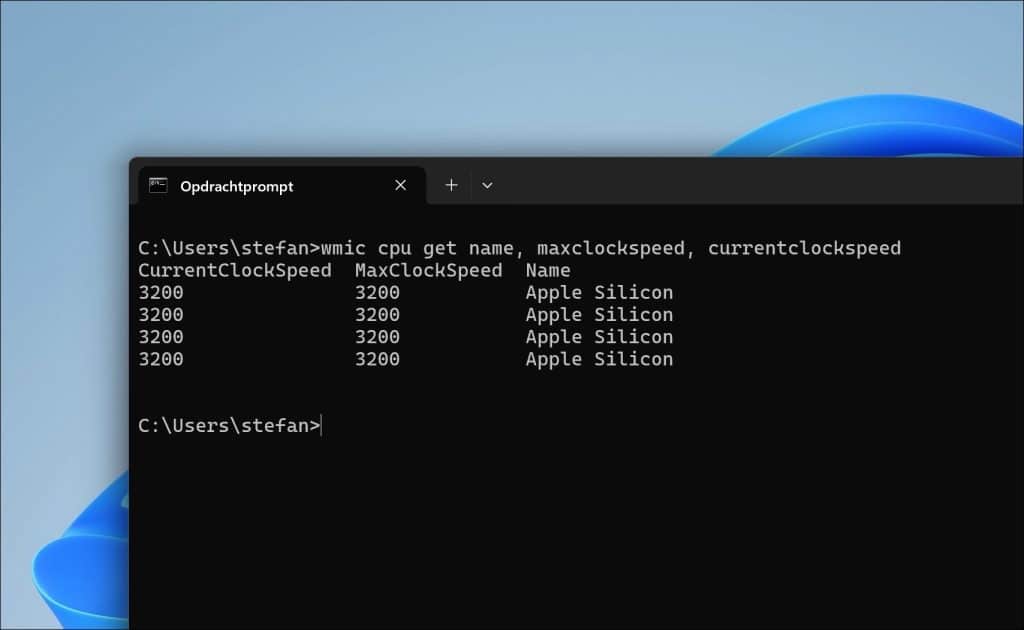The image size is (1024, 630).
Task: Click last row Apple Silicon name
Action: (x=599, y=359)
